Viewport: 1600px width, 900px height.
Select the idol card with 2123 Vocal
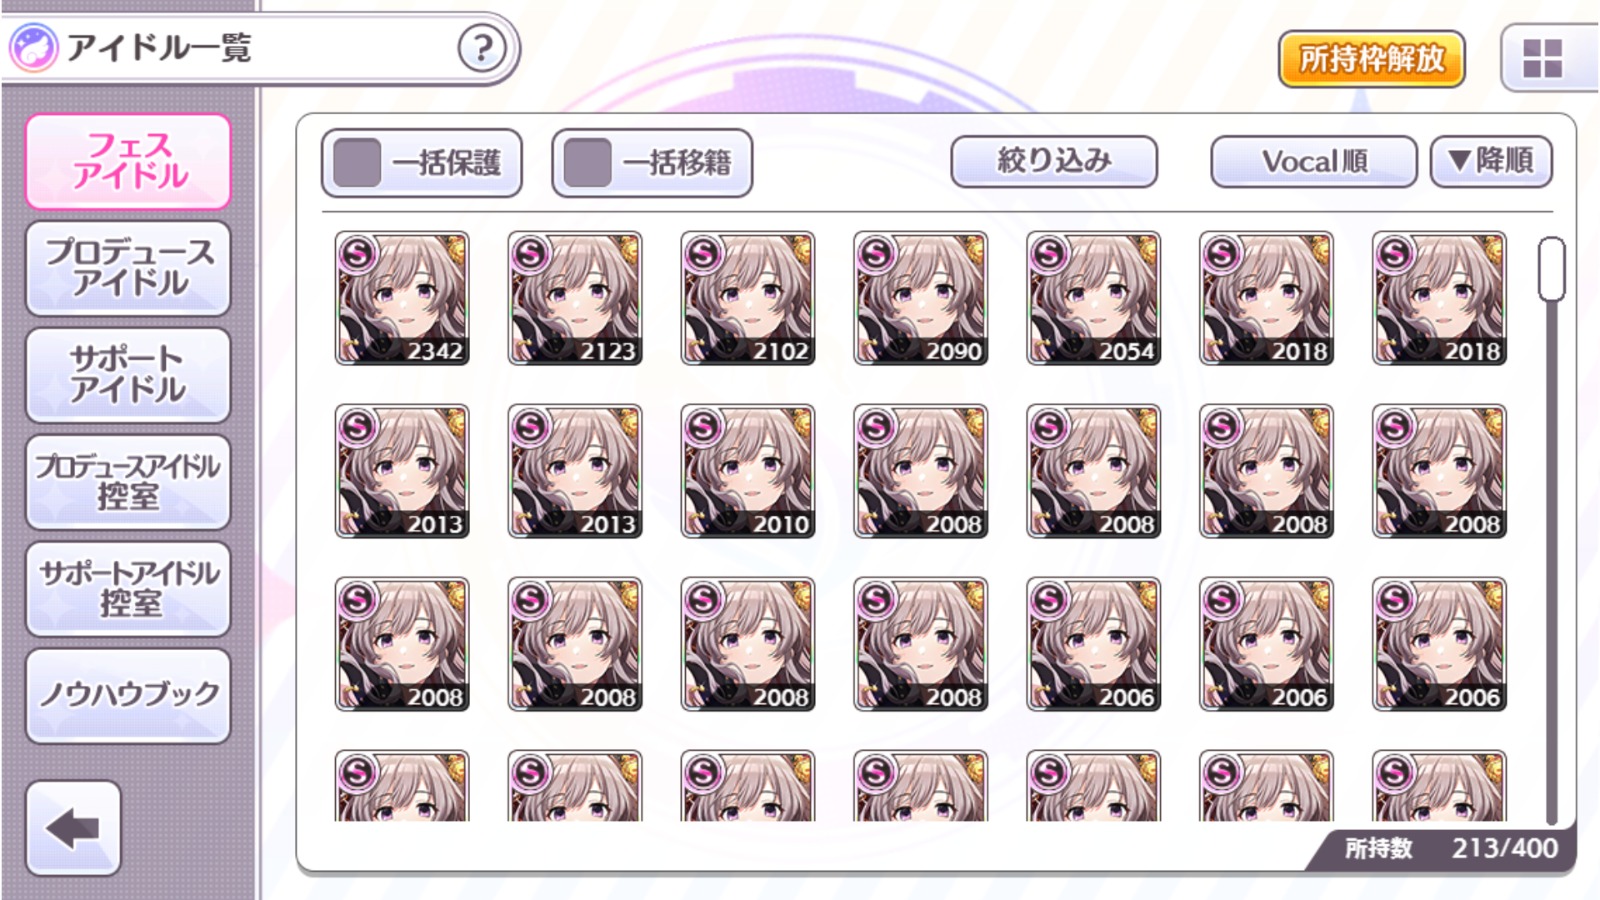click(575, 298)
